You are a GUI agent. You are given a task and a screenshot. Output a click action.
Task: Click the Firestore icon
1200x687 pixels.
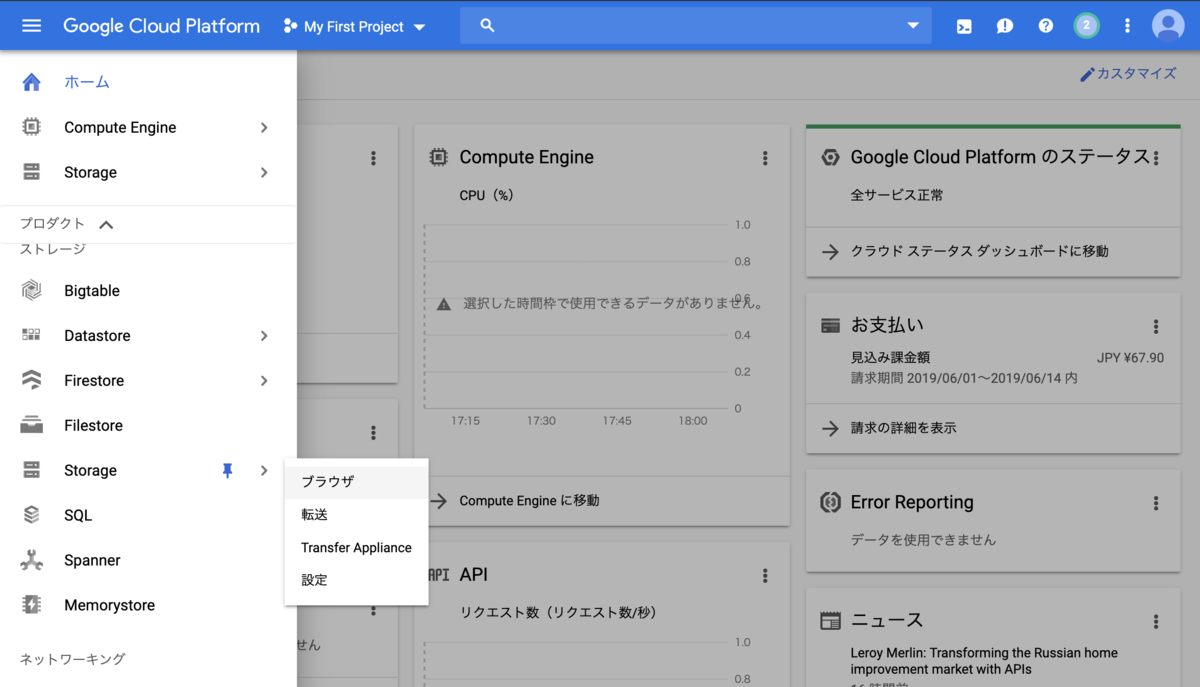31,380
